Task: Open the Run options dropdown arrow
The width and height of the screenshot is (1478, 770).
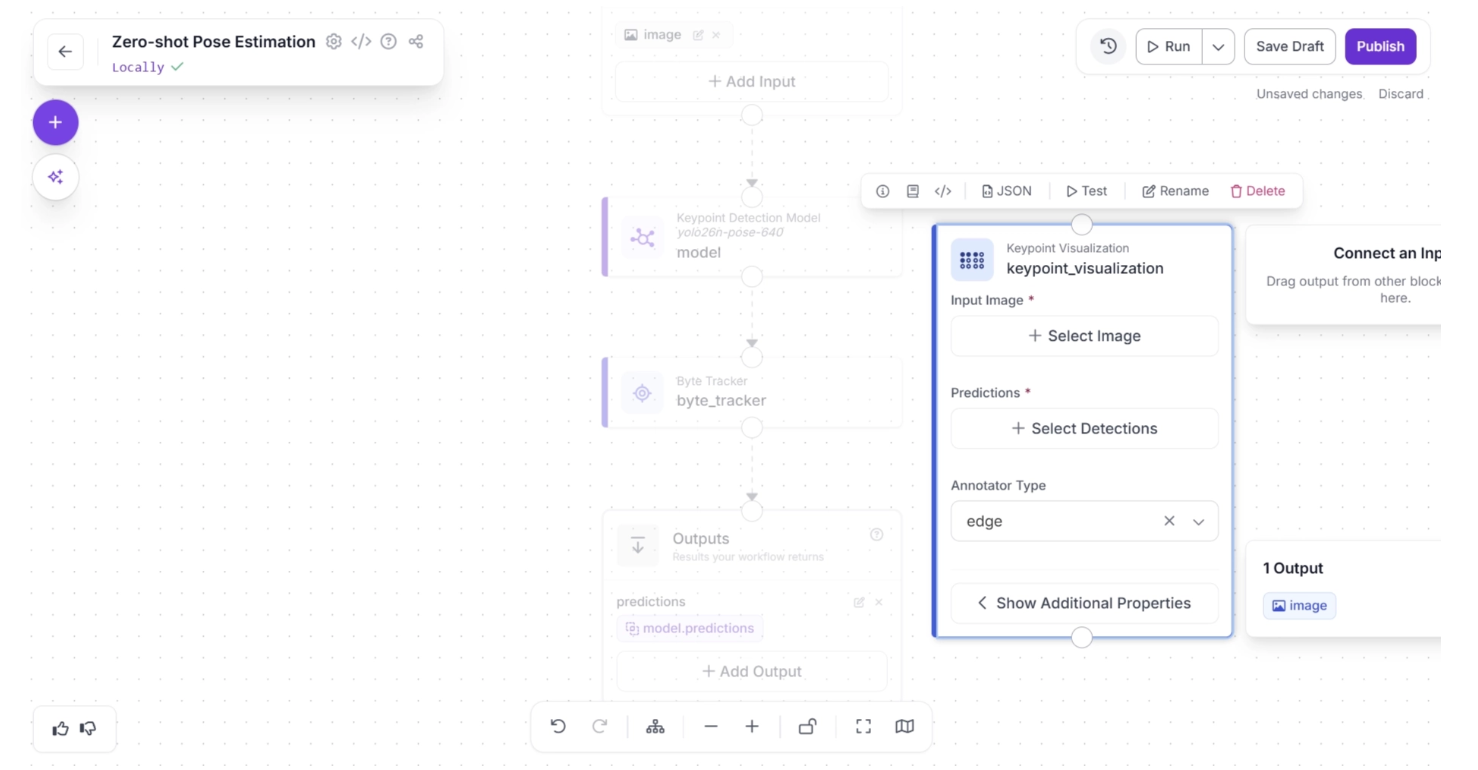Action: [1218, 47]
